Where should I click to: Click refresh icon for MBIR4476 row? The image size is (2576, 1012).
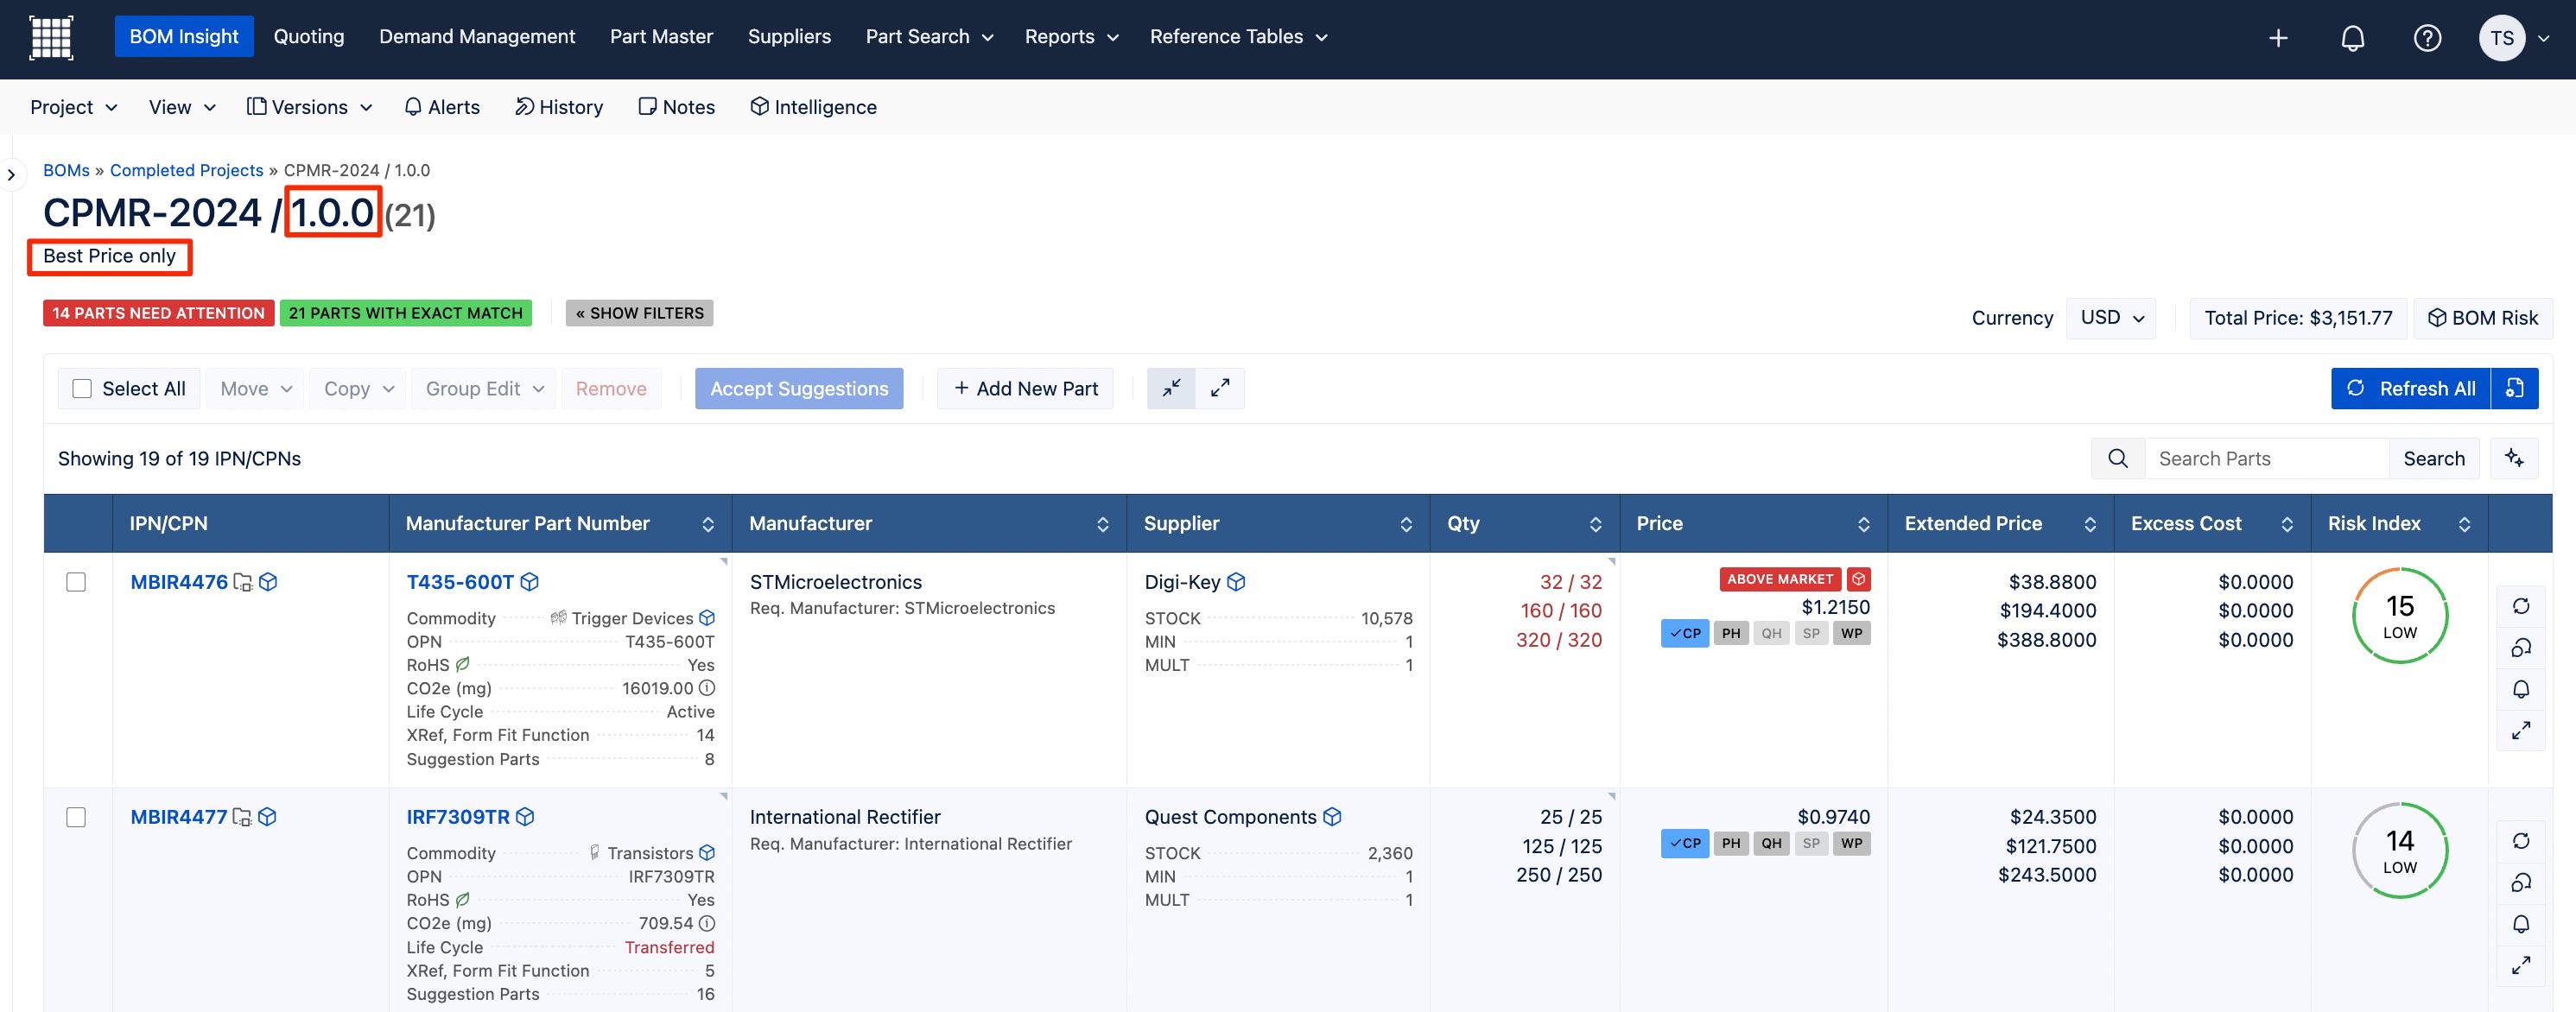tap(2520, 606)
